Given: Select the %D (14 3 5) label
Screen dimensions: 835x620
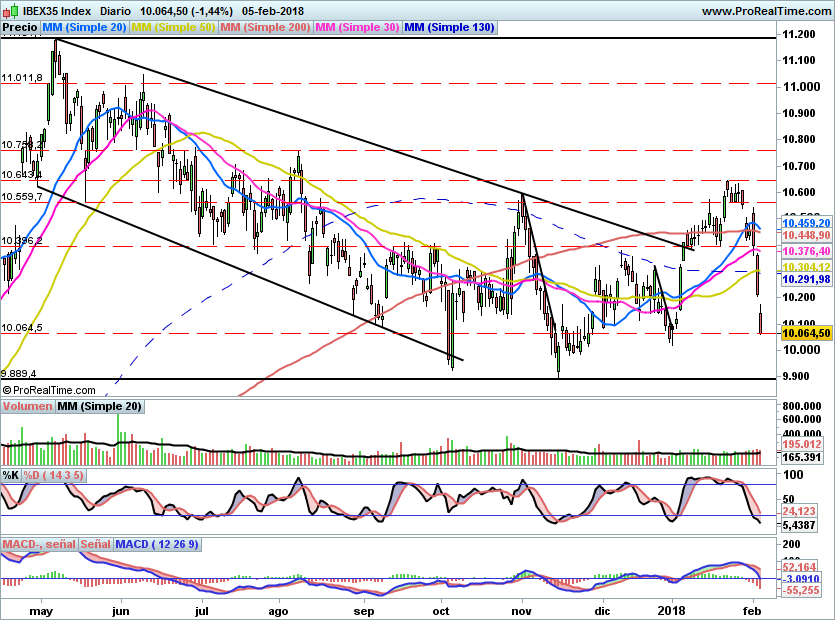Looking at the screenshot, I should point(53,475).
